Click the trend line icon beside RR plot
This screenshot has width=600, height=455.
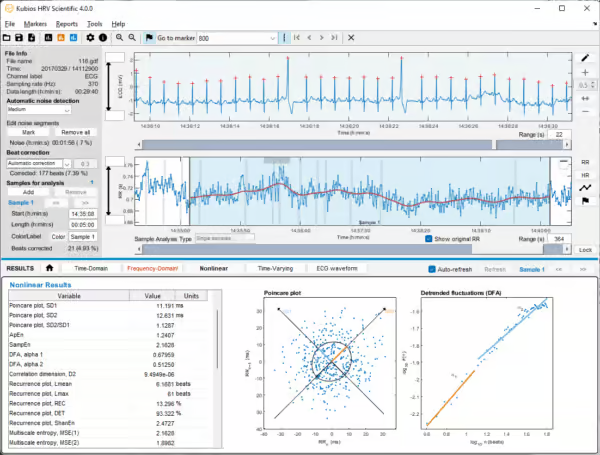(585, 187)
